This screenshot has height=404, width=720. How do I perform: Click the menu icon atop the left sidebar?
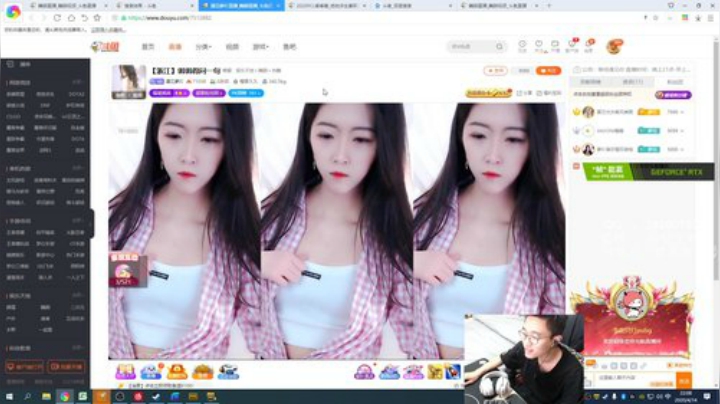coord(10,64)
